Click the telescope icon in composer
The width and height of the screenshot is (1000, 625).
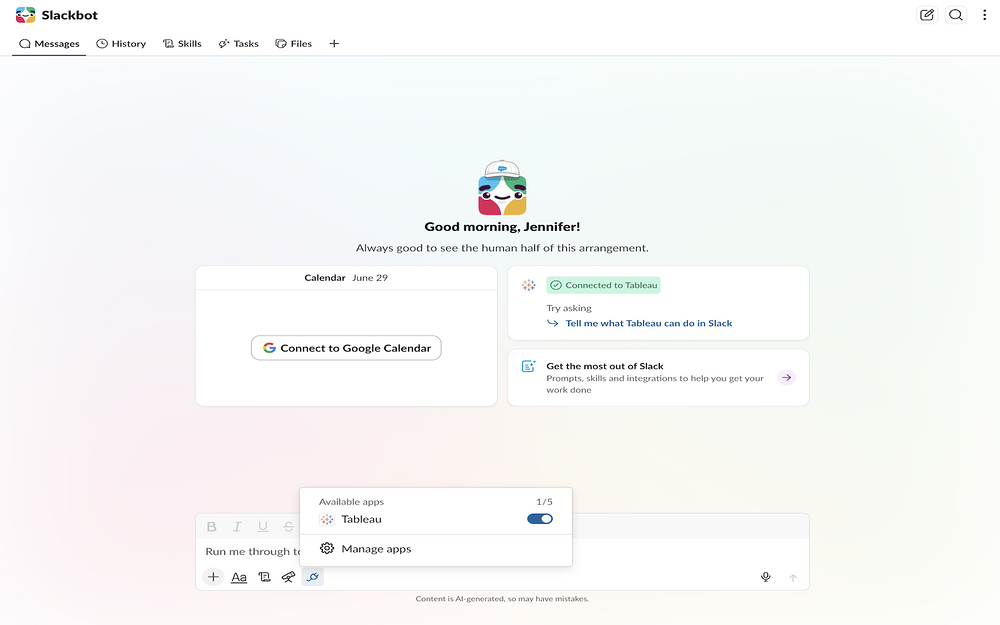point(288,577)
